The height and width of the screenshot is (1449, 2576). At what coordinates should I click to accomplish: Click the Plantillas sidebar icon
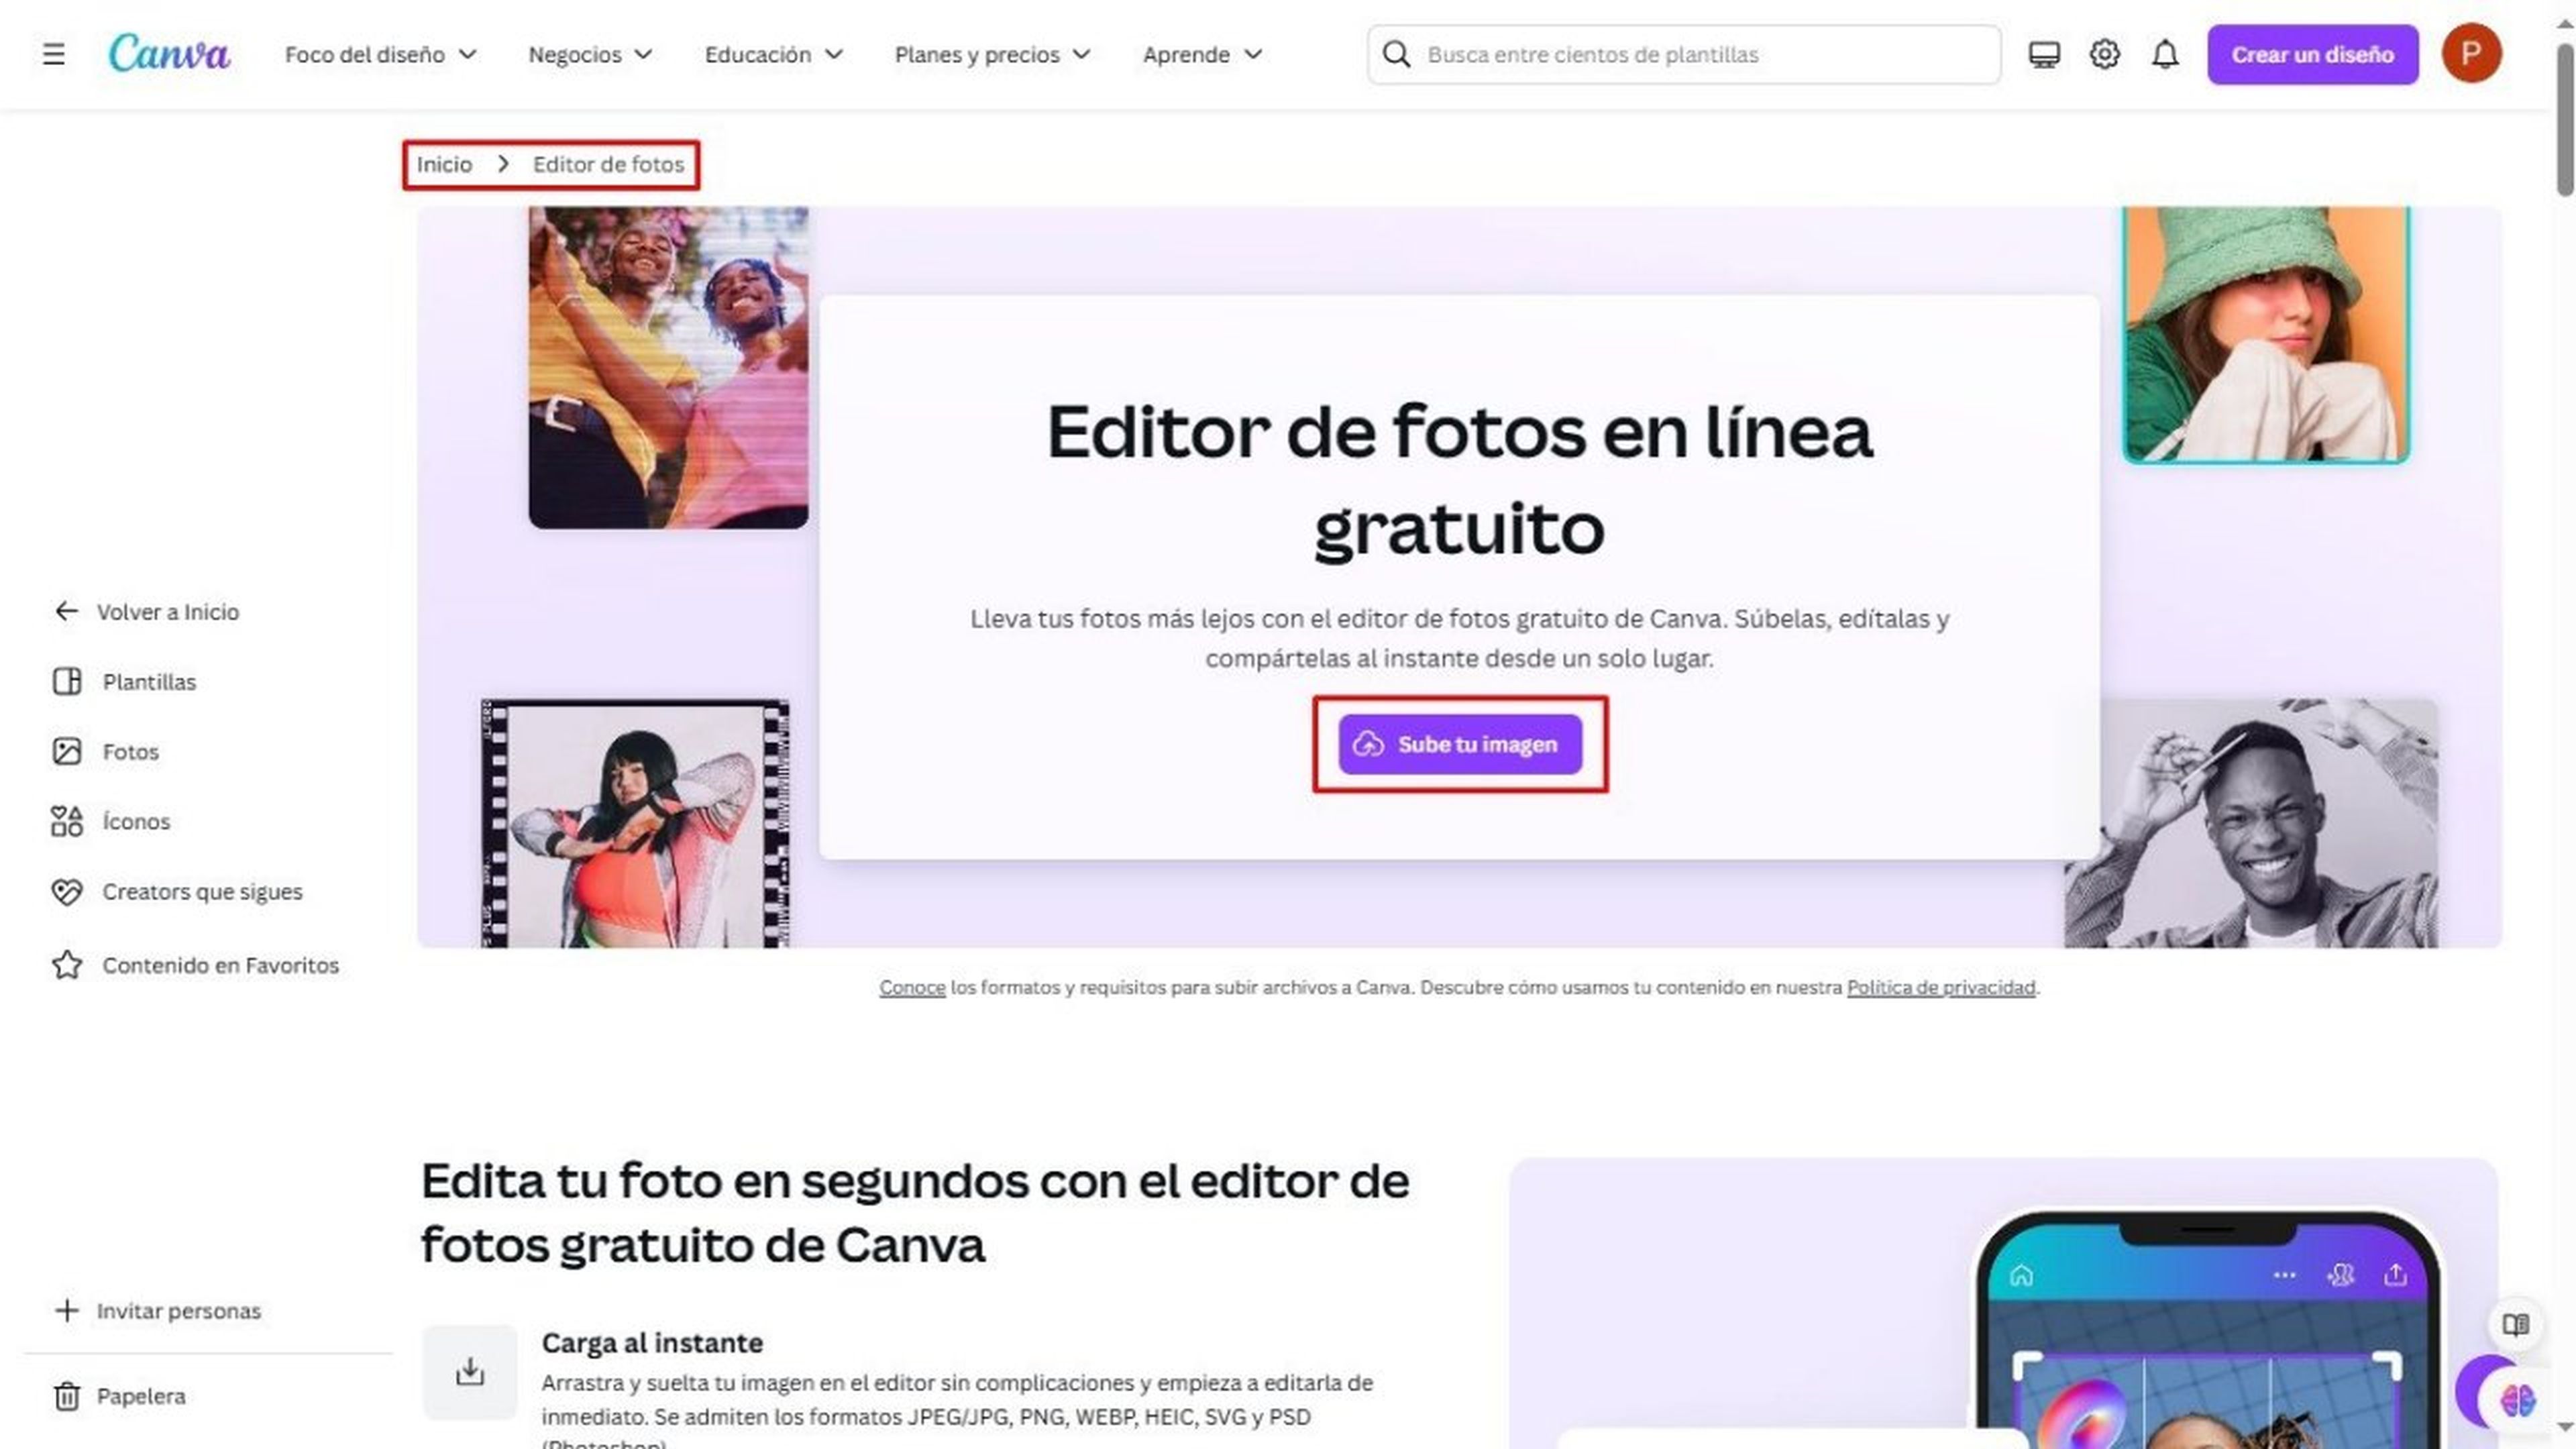pyautogui.click(x=67, y=682)
